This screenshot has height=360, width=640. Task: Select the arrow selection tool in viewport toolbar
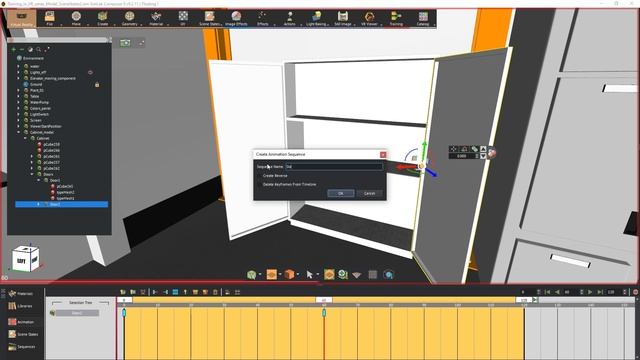pyautogui.click(x=309, y=275)
